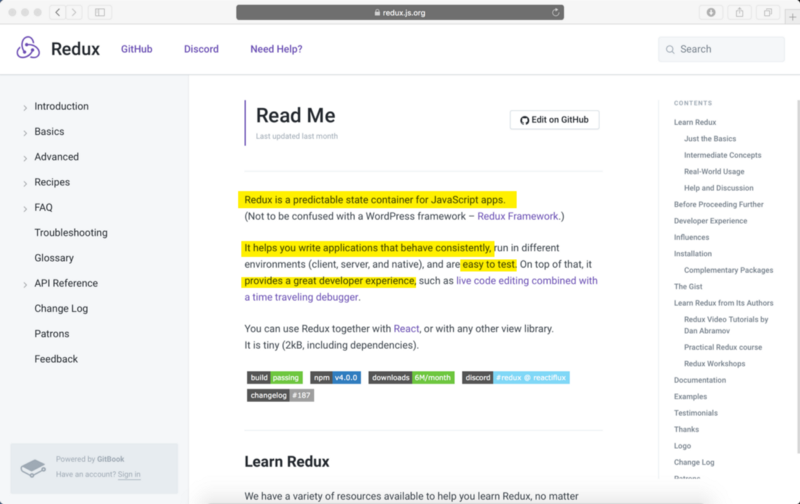Viewport: 800px width, 504px height.
Task: Jump to Complementary Packages in contents
Action: click(x=729, y=270)
